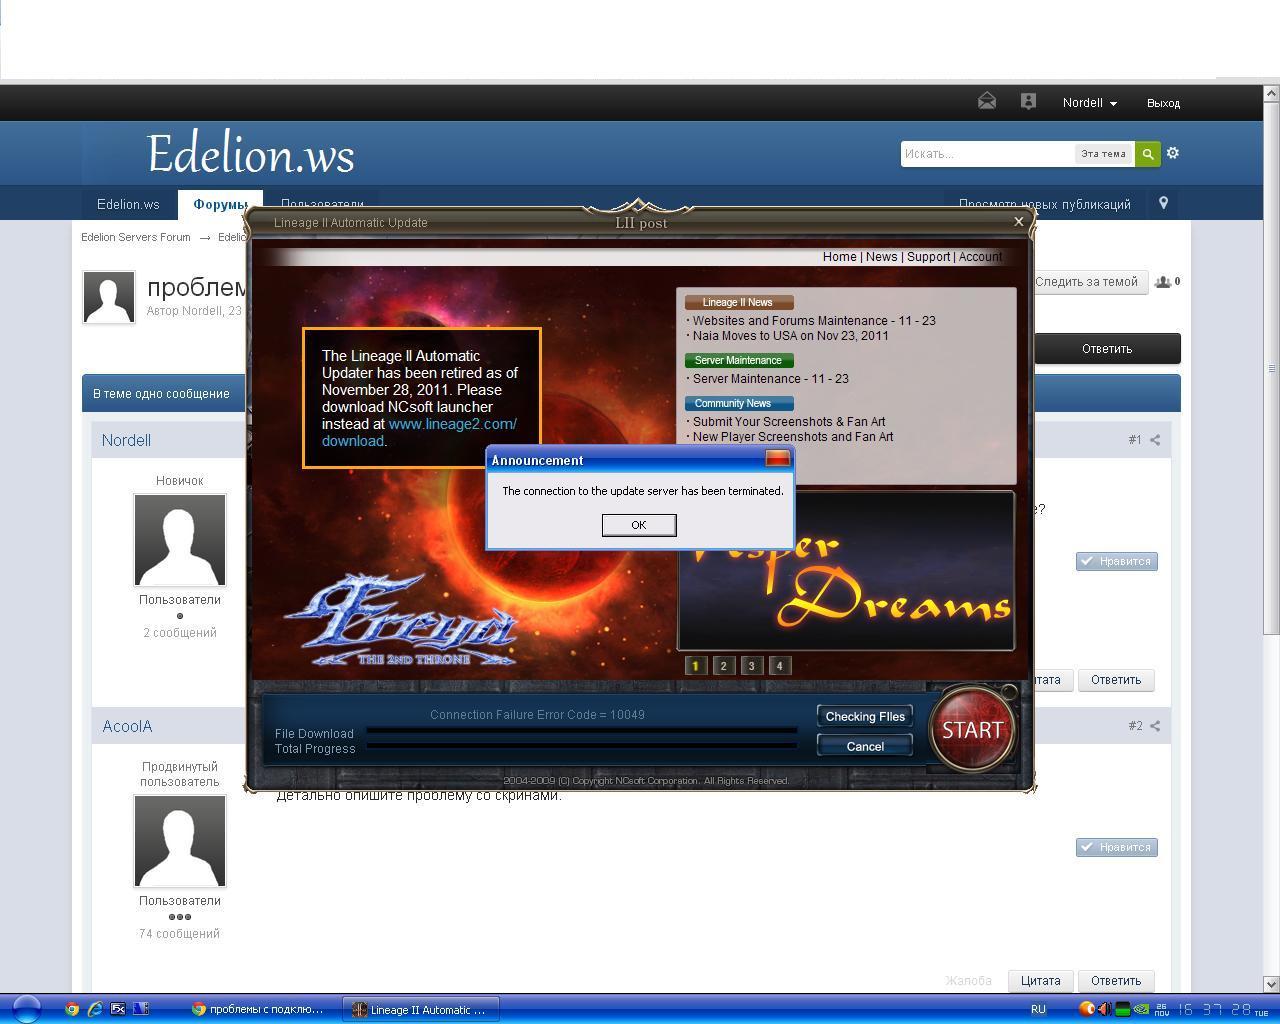1280x1024 pixels.
Task: Open the 'Эта тема' search scope selector
Action: [x=1103, y=154]
